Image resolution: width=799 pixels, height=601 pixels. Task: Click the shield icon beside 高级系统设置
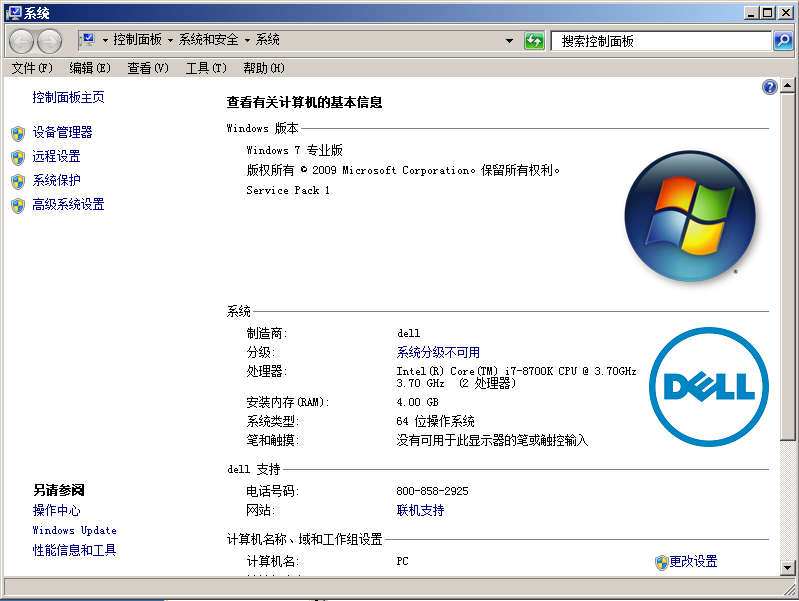[x=18, y=206]
